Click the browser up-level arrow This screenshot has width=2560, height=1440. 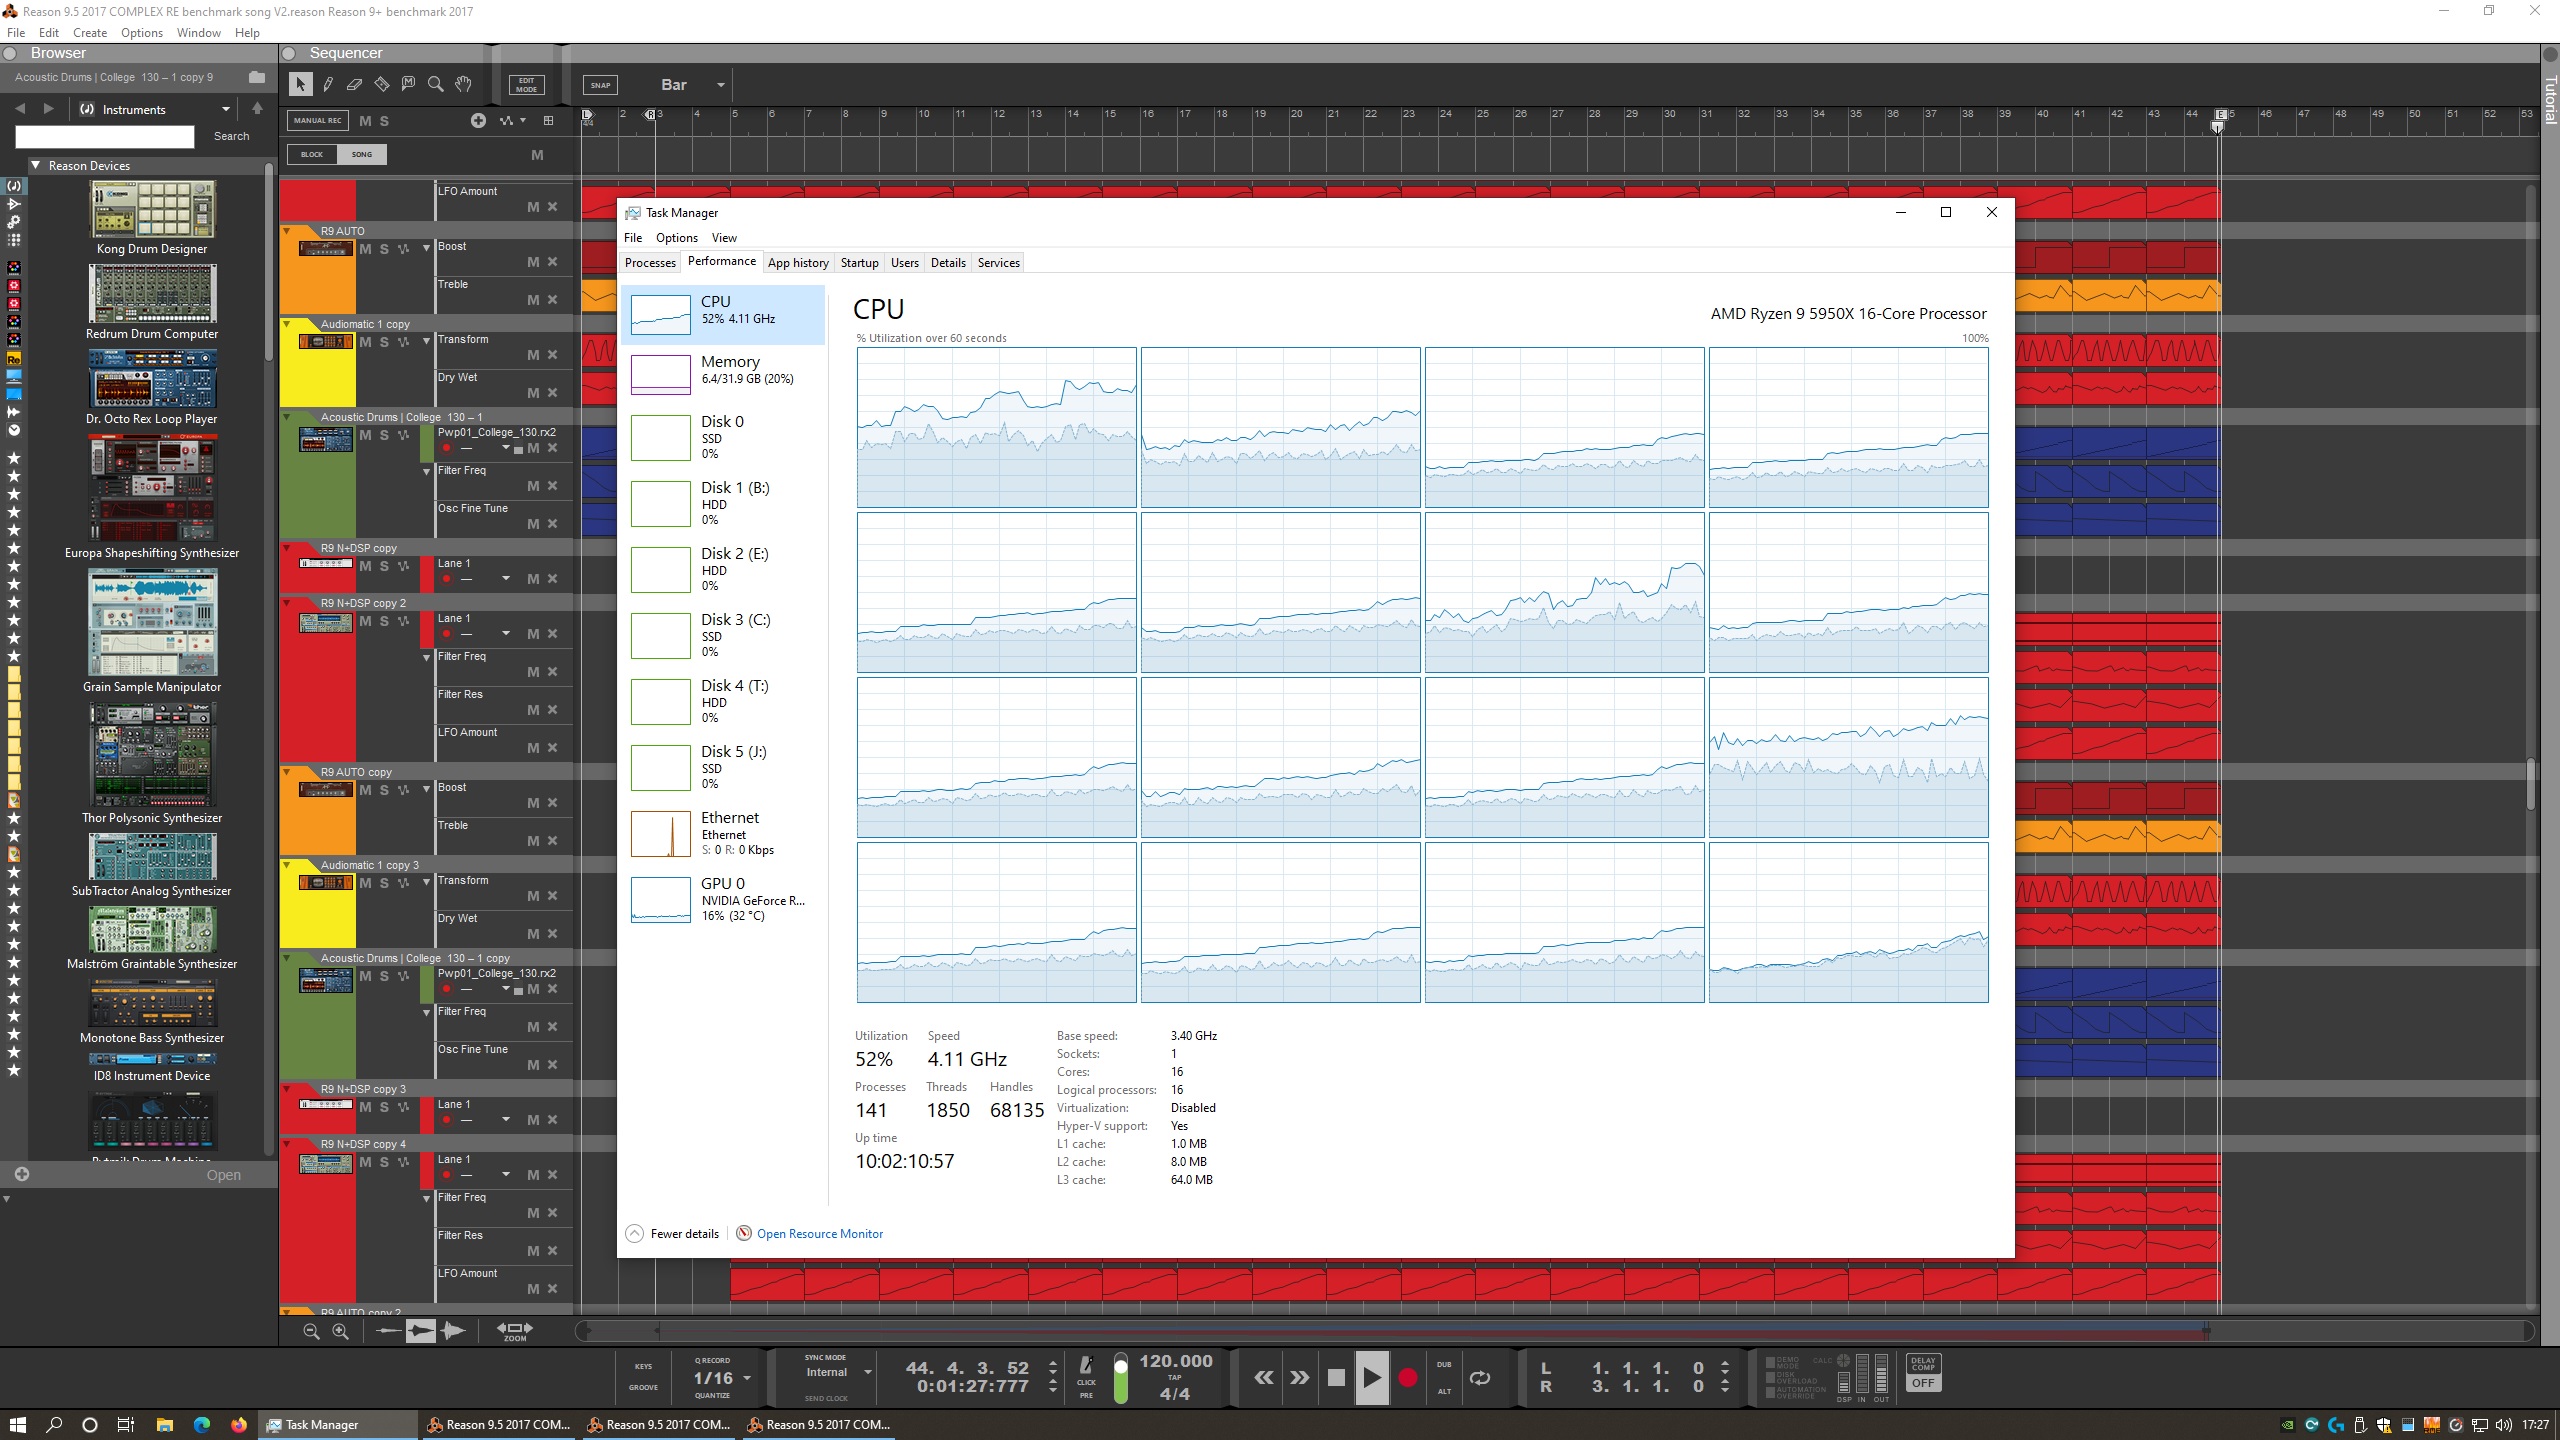(x=257, y=109)
